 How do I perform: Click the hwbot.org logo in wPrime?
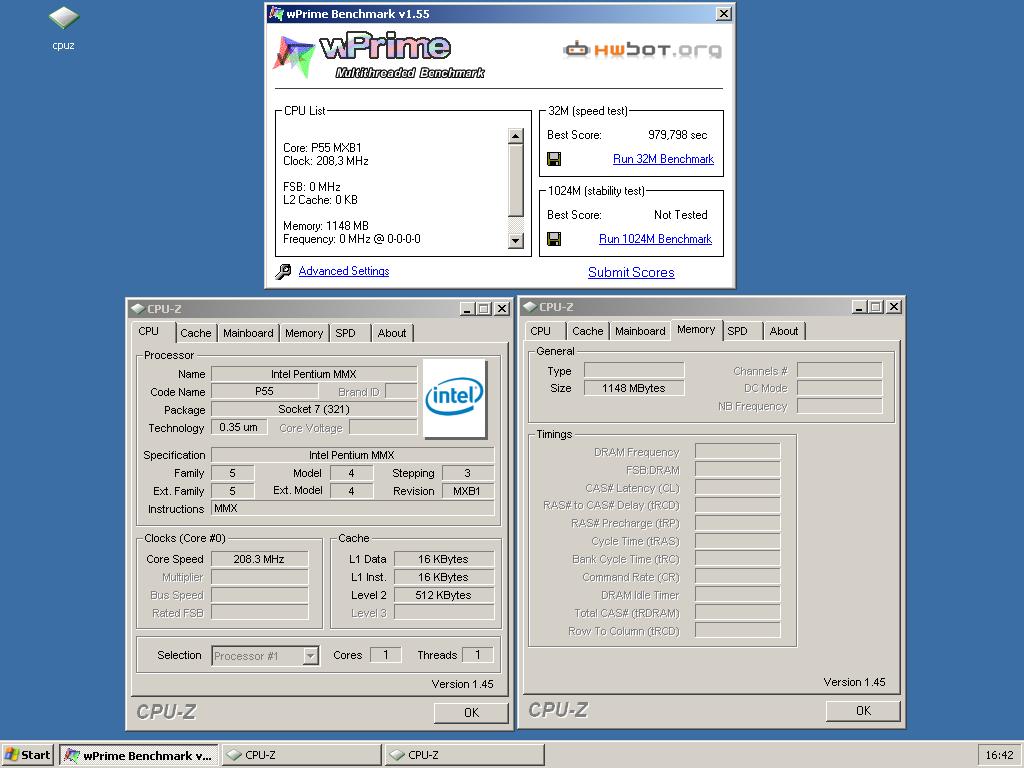point(643,50)
